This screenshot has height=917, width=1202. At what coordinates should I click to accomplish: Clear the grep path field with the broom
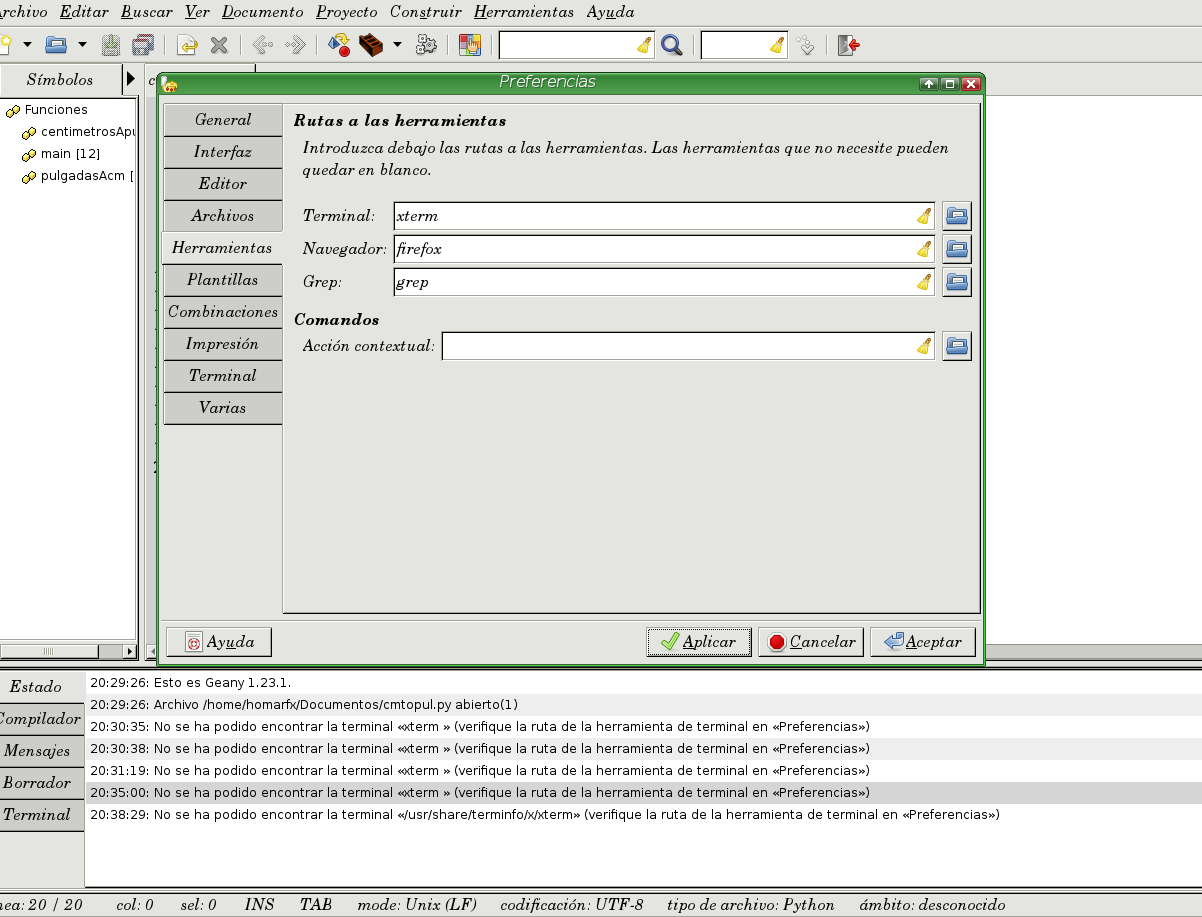(924, 282)
